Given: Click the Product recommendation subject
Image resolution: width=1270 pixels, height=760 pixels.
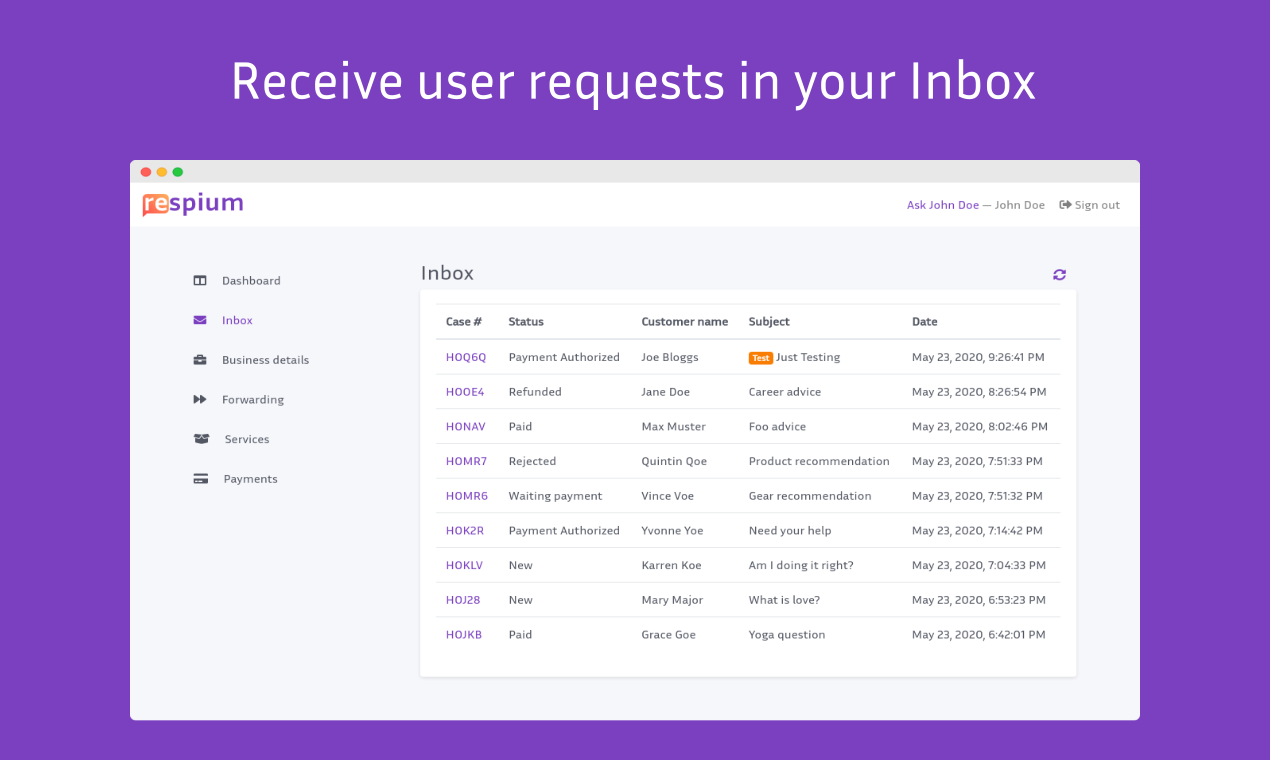Looking at the screenshot, I should (819, 461).
